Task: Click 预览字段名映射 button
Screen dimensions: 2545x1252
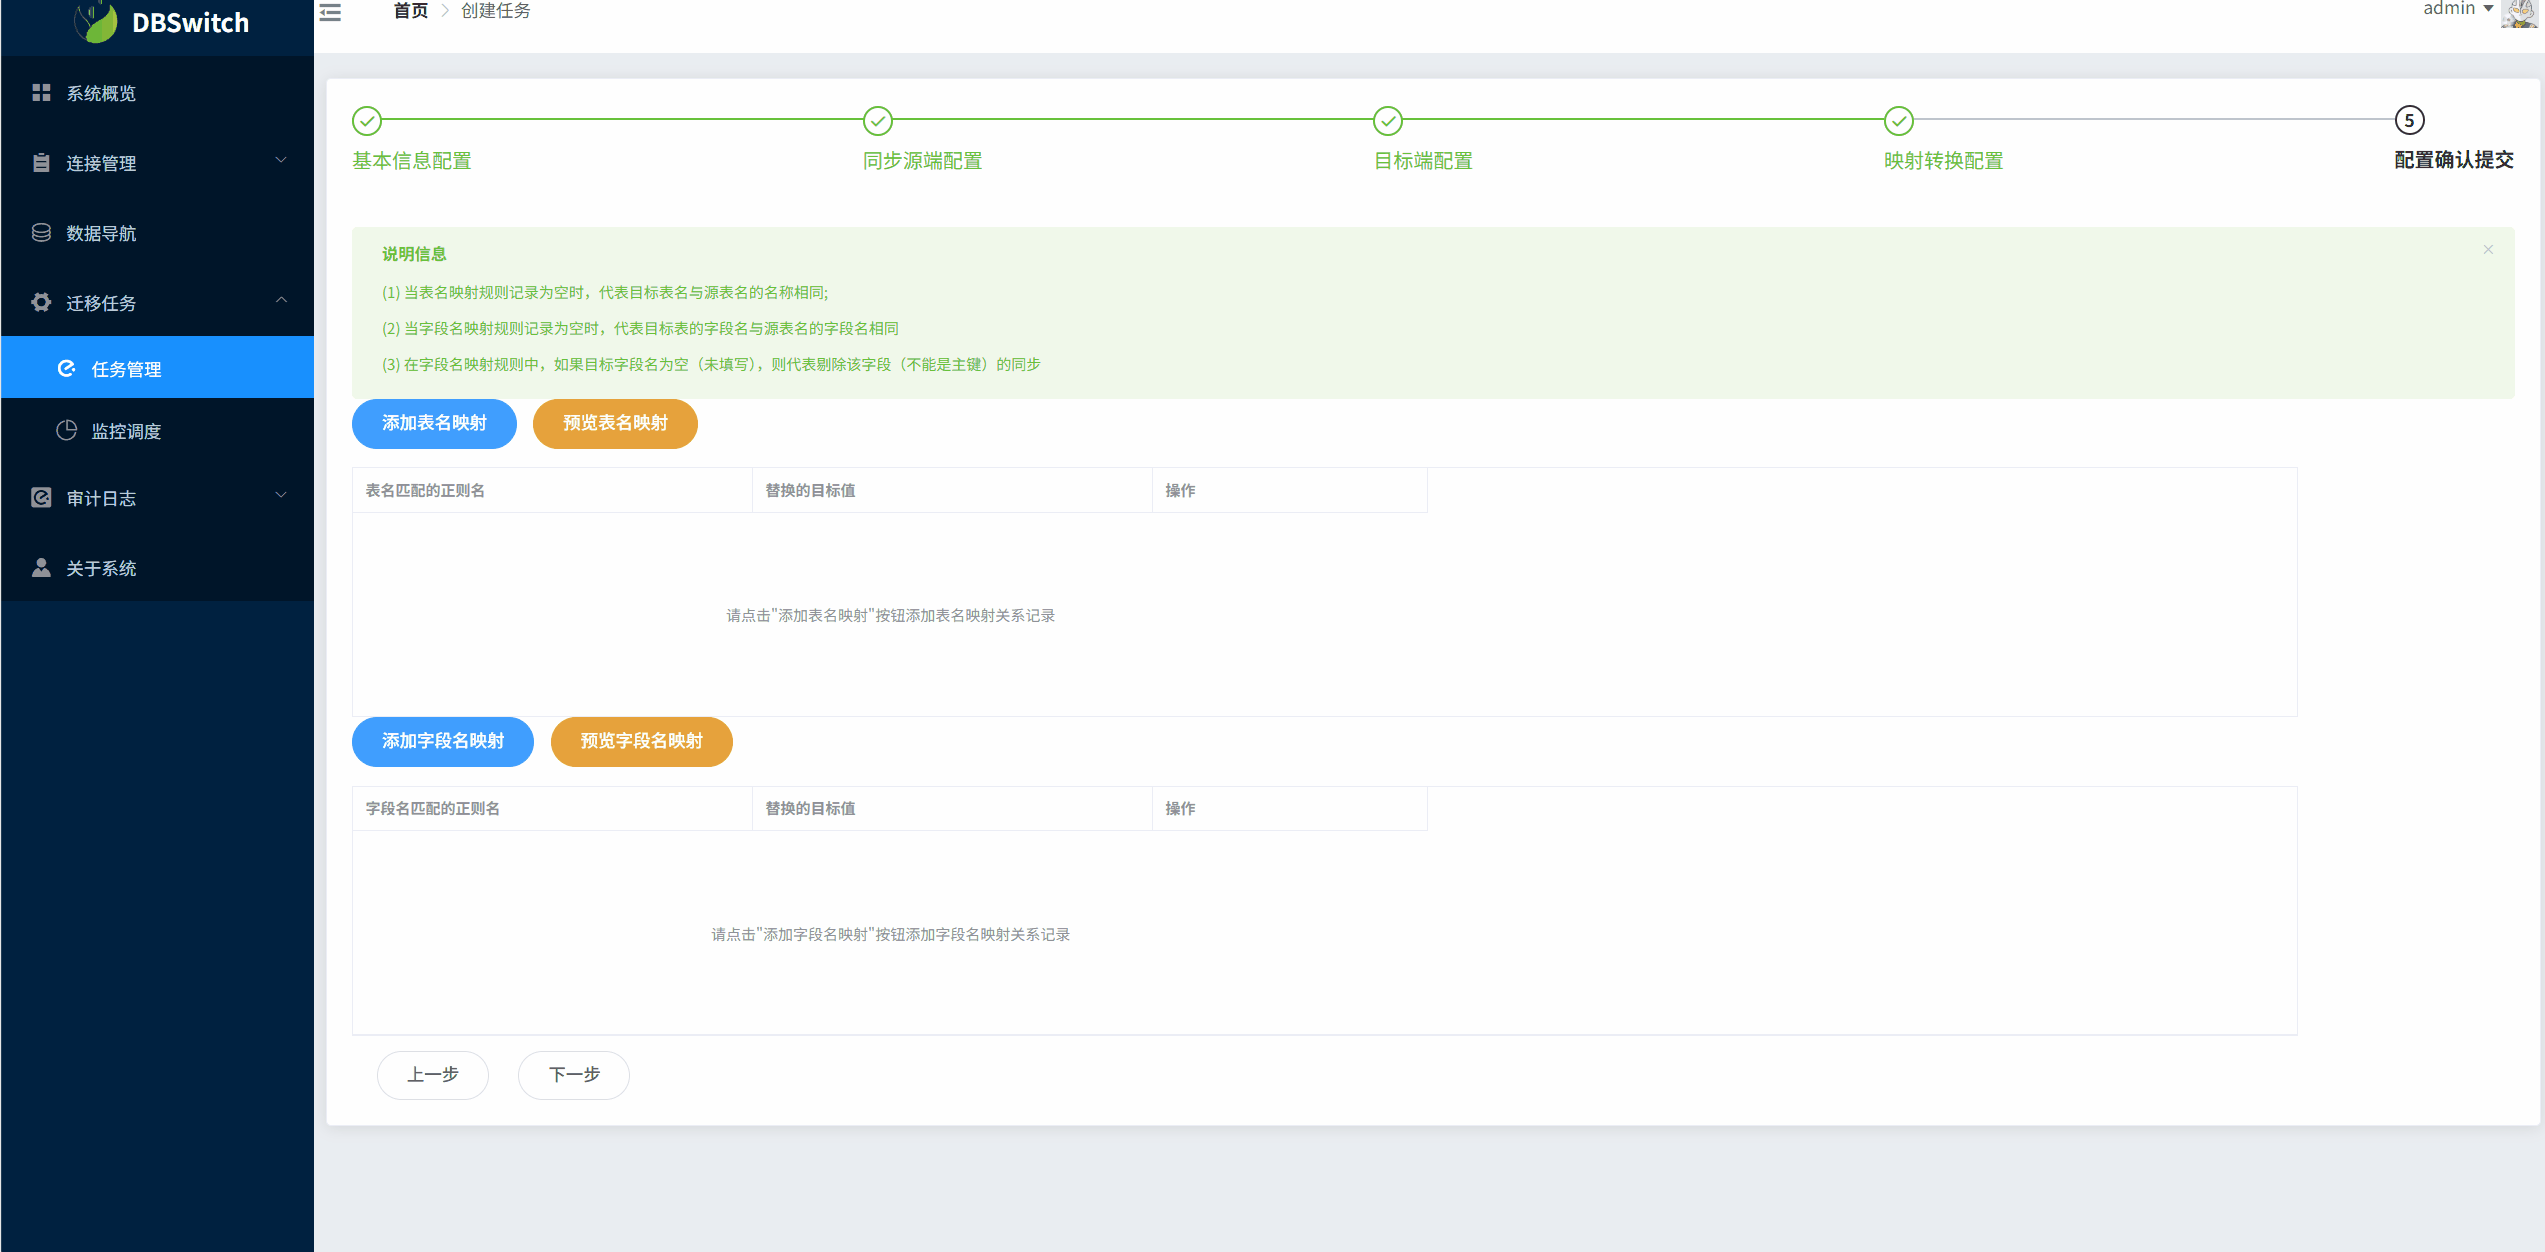Action: (641, 741)
